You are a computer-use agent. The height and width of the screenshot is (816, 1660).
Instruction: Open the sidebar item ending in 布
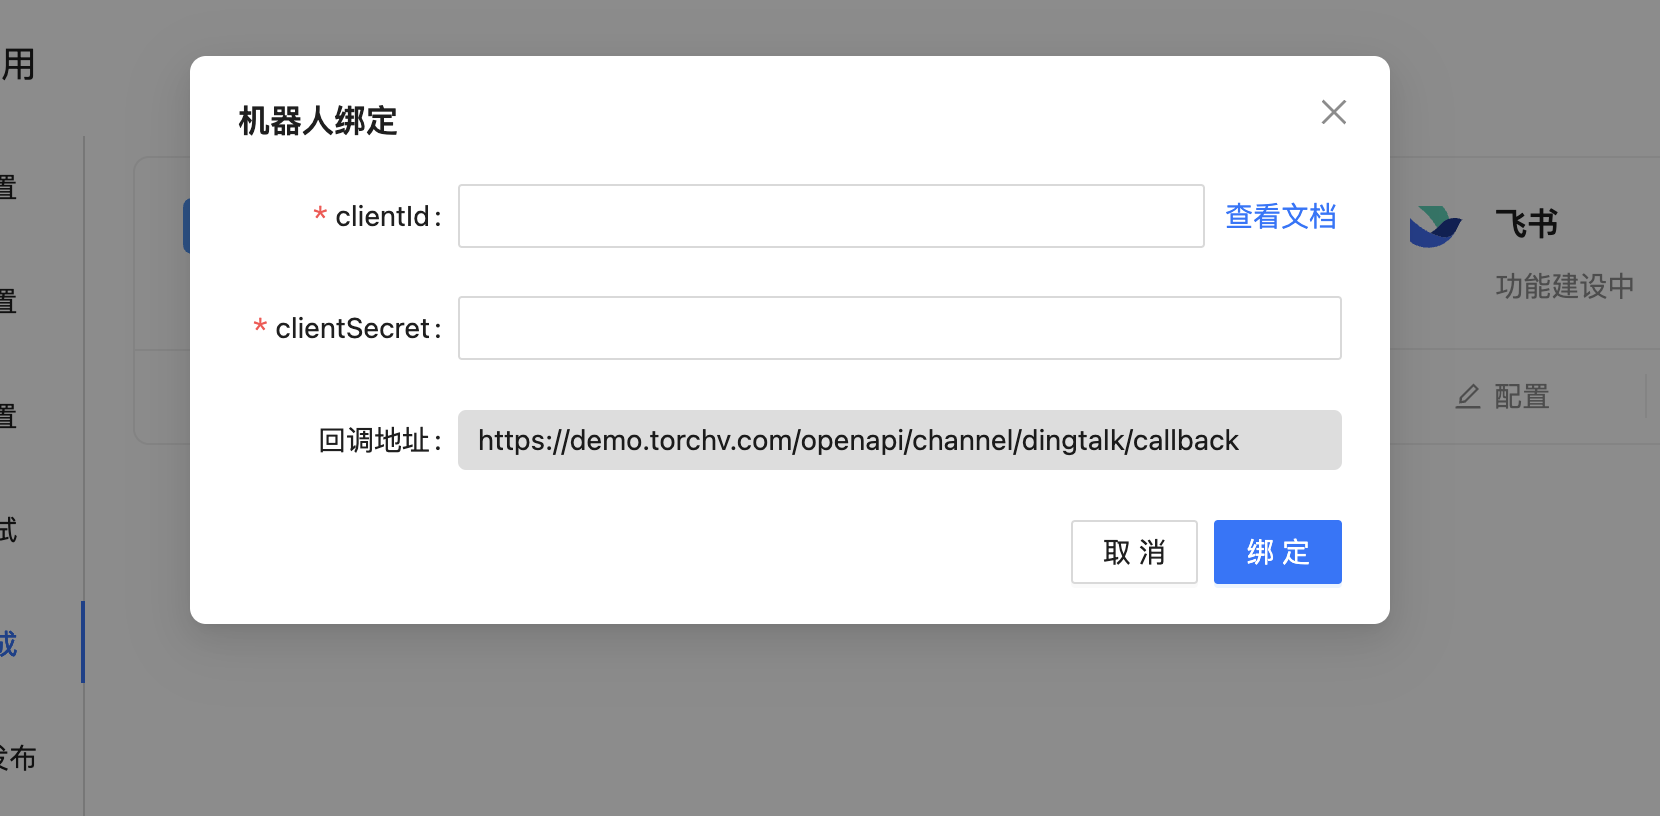point(18,758)
